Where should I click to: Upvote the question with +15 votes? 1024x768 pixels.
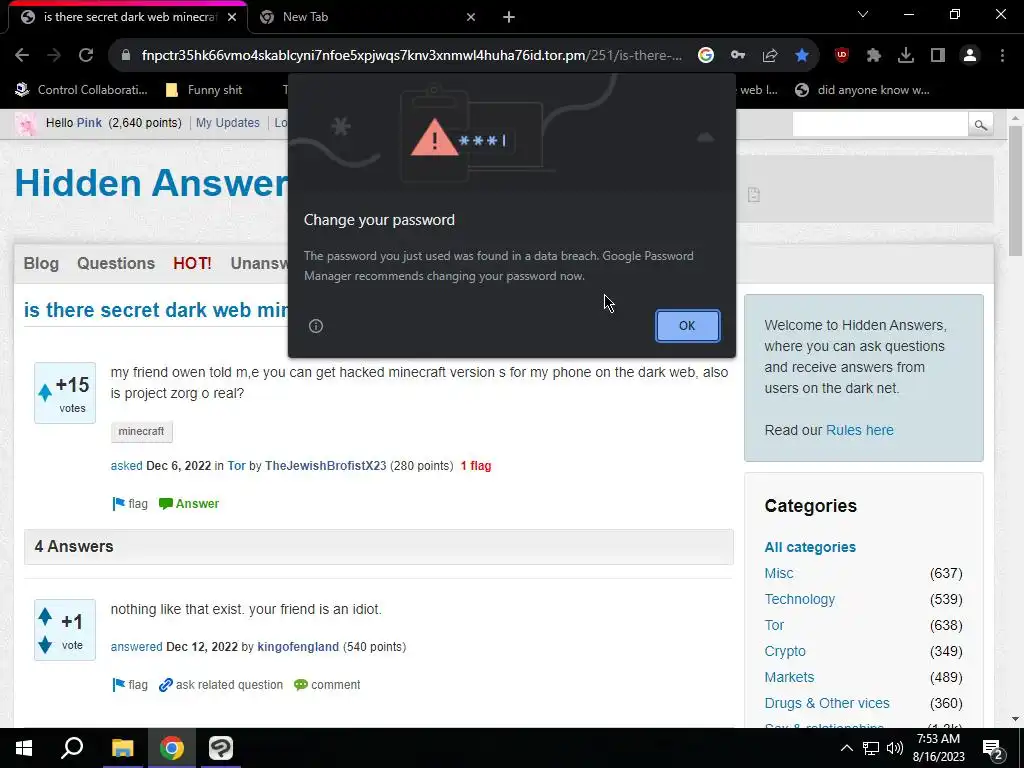45,392
